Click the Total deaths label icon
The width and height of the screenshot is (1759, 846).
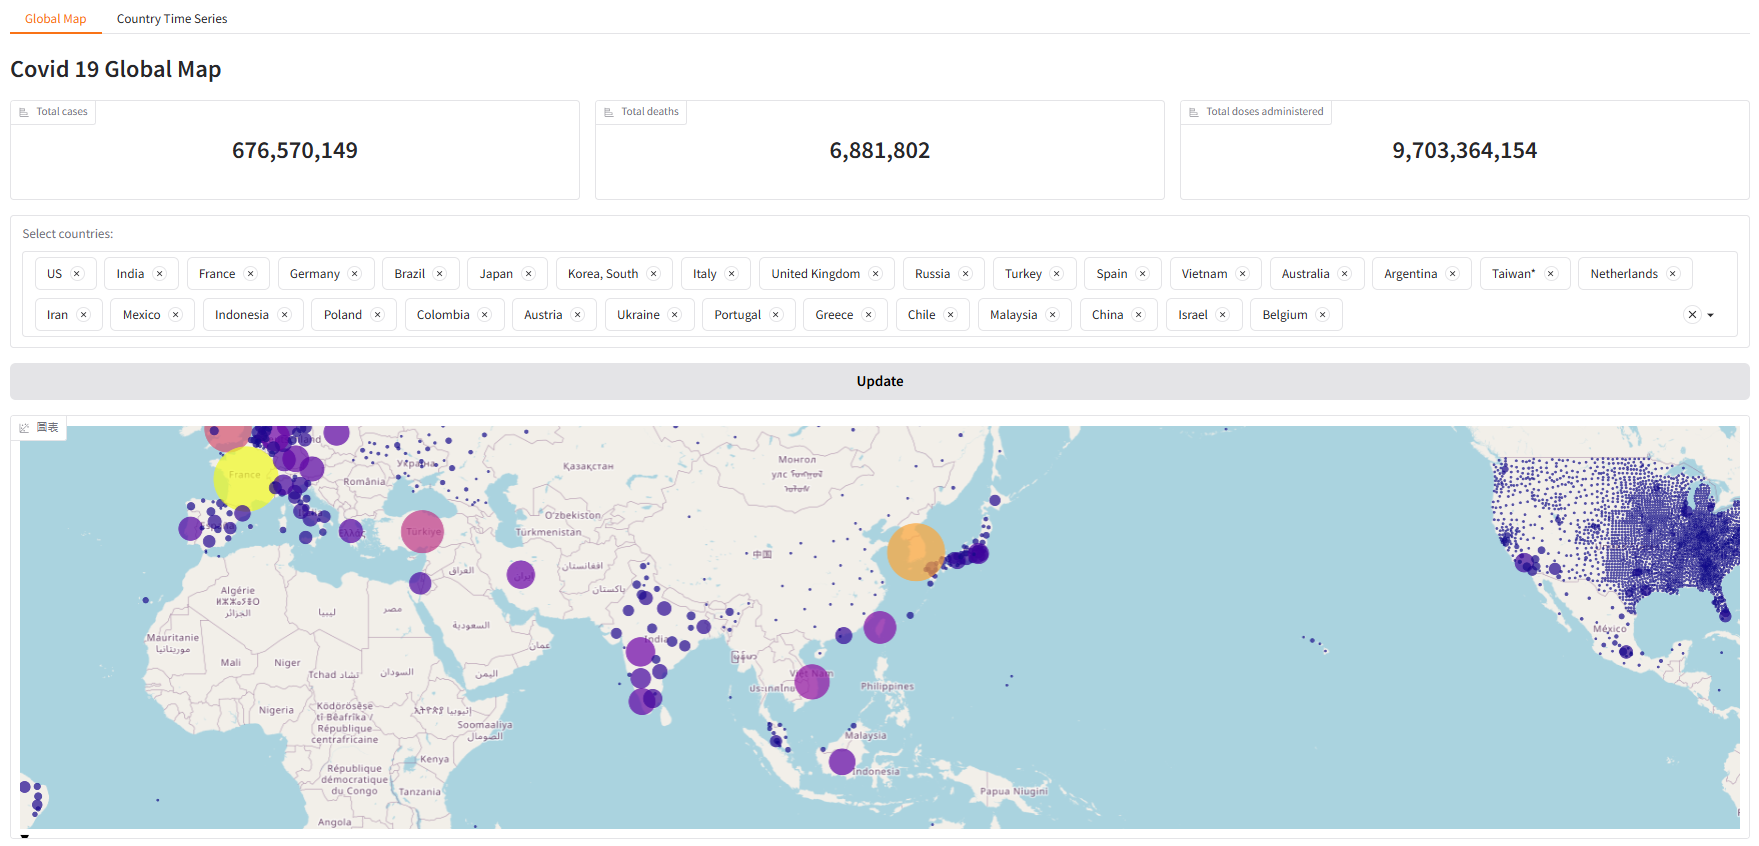click(x=609, y=112)
